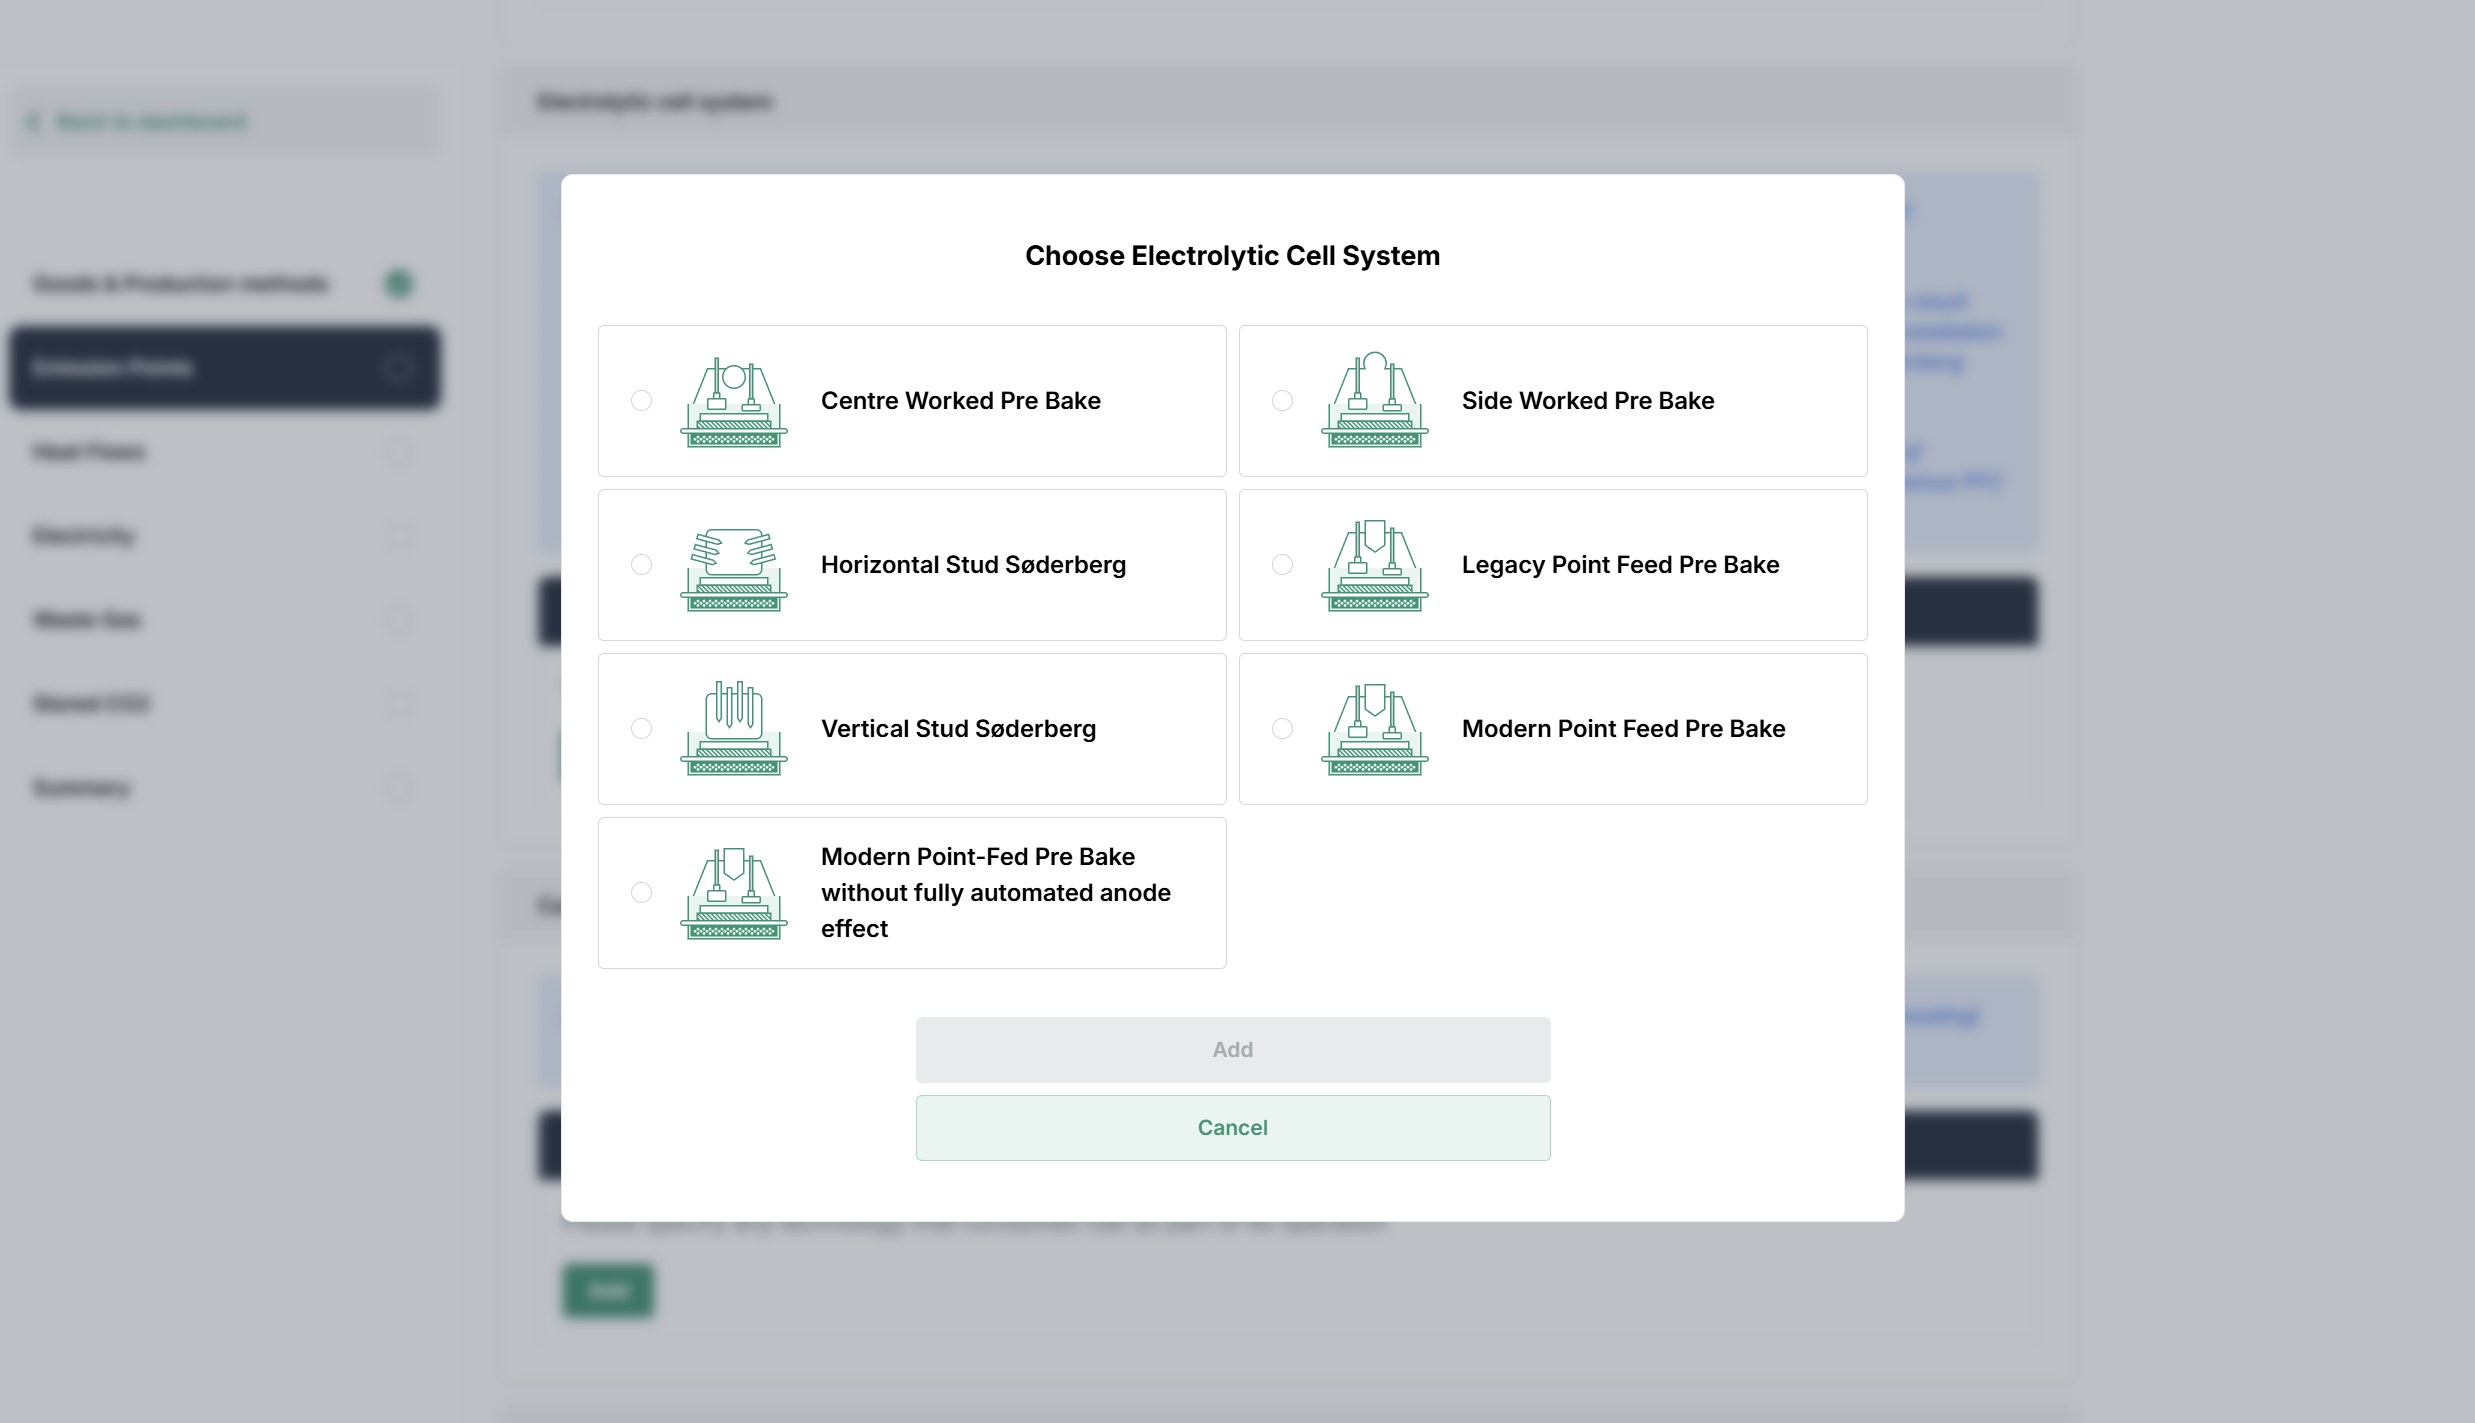Select the Vertical Stud Søderberg radio button
2475x1423 pixels.
pyautogui.click(x=642, y=729)
